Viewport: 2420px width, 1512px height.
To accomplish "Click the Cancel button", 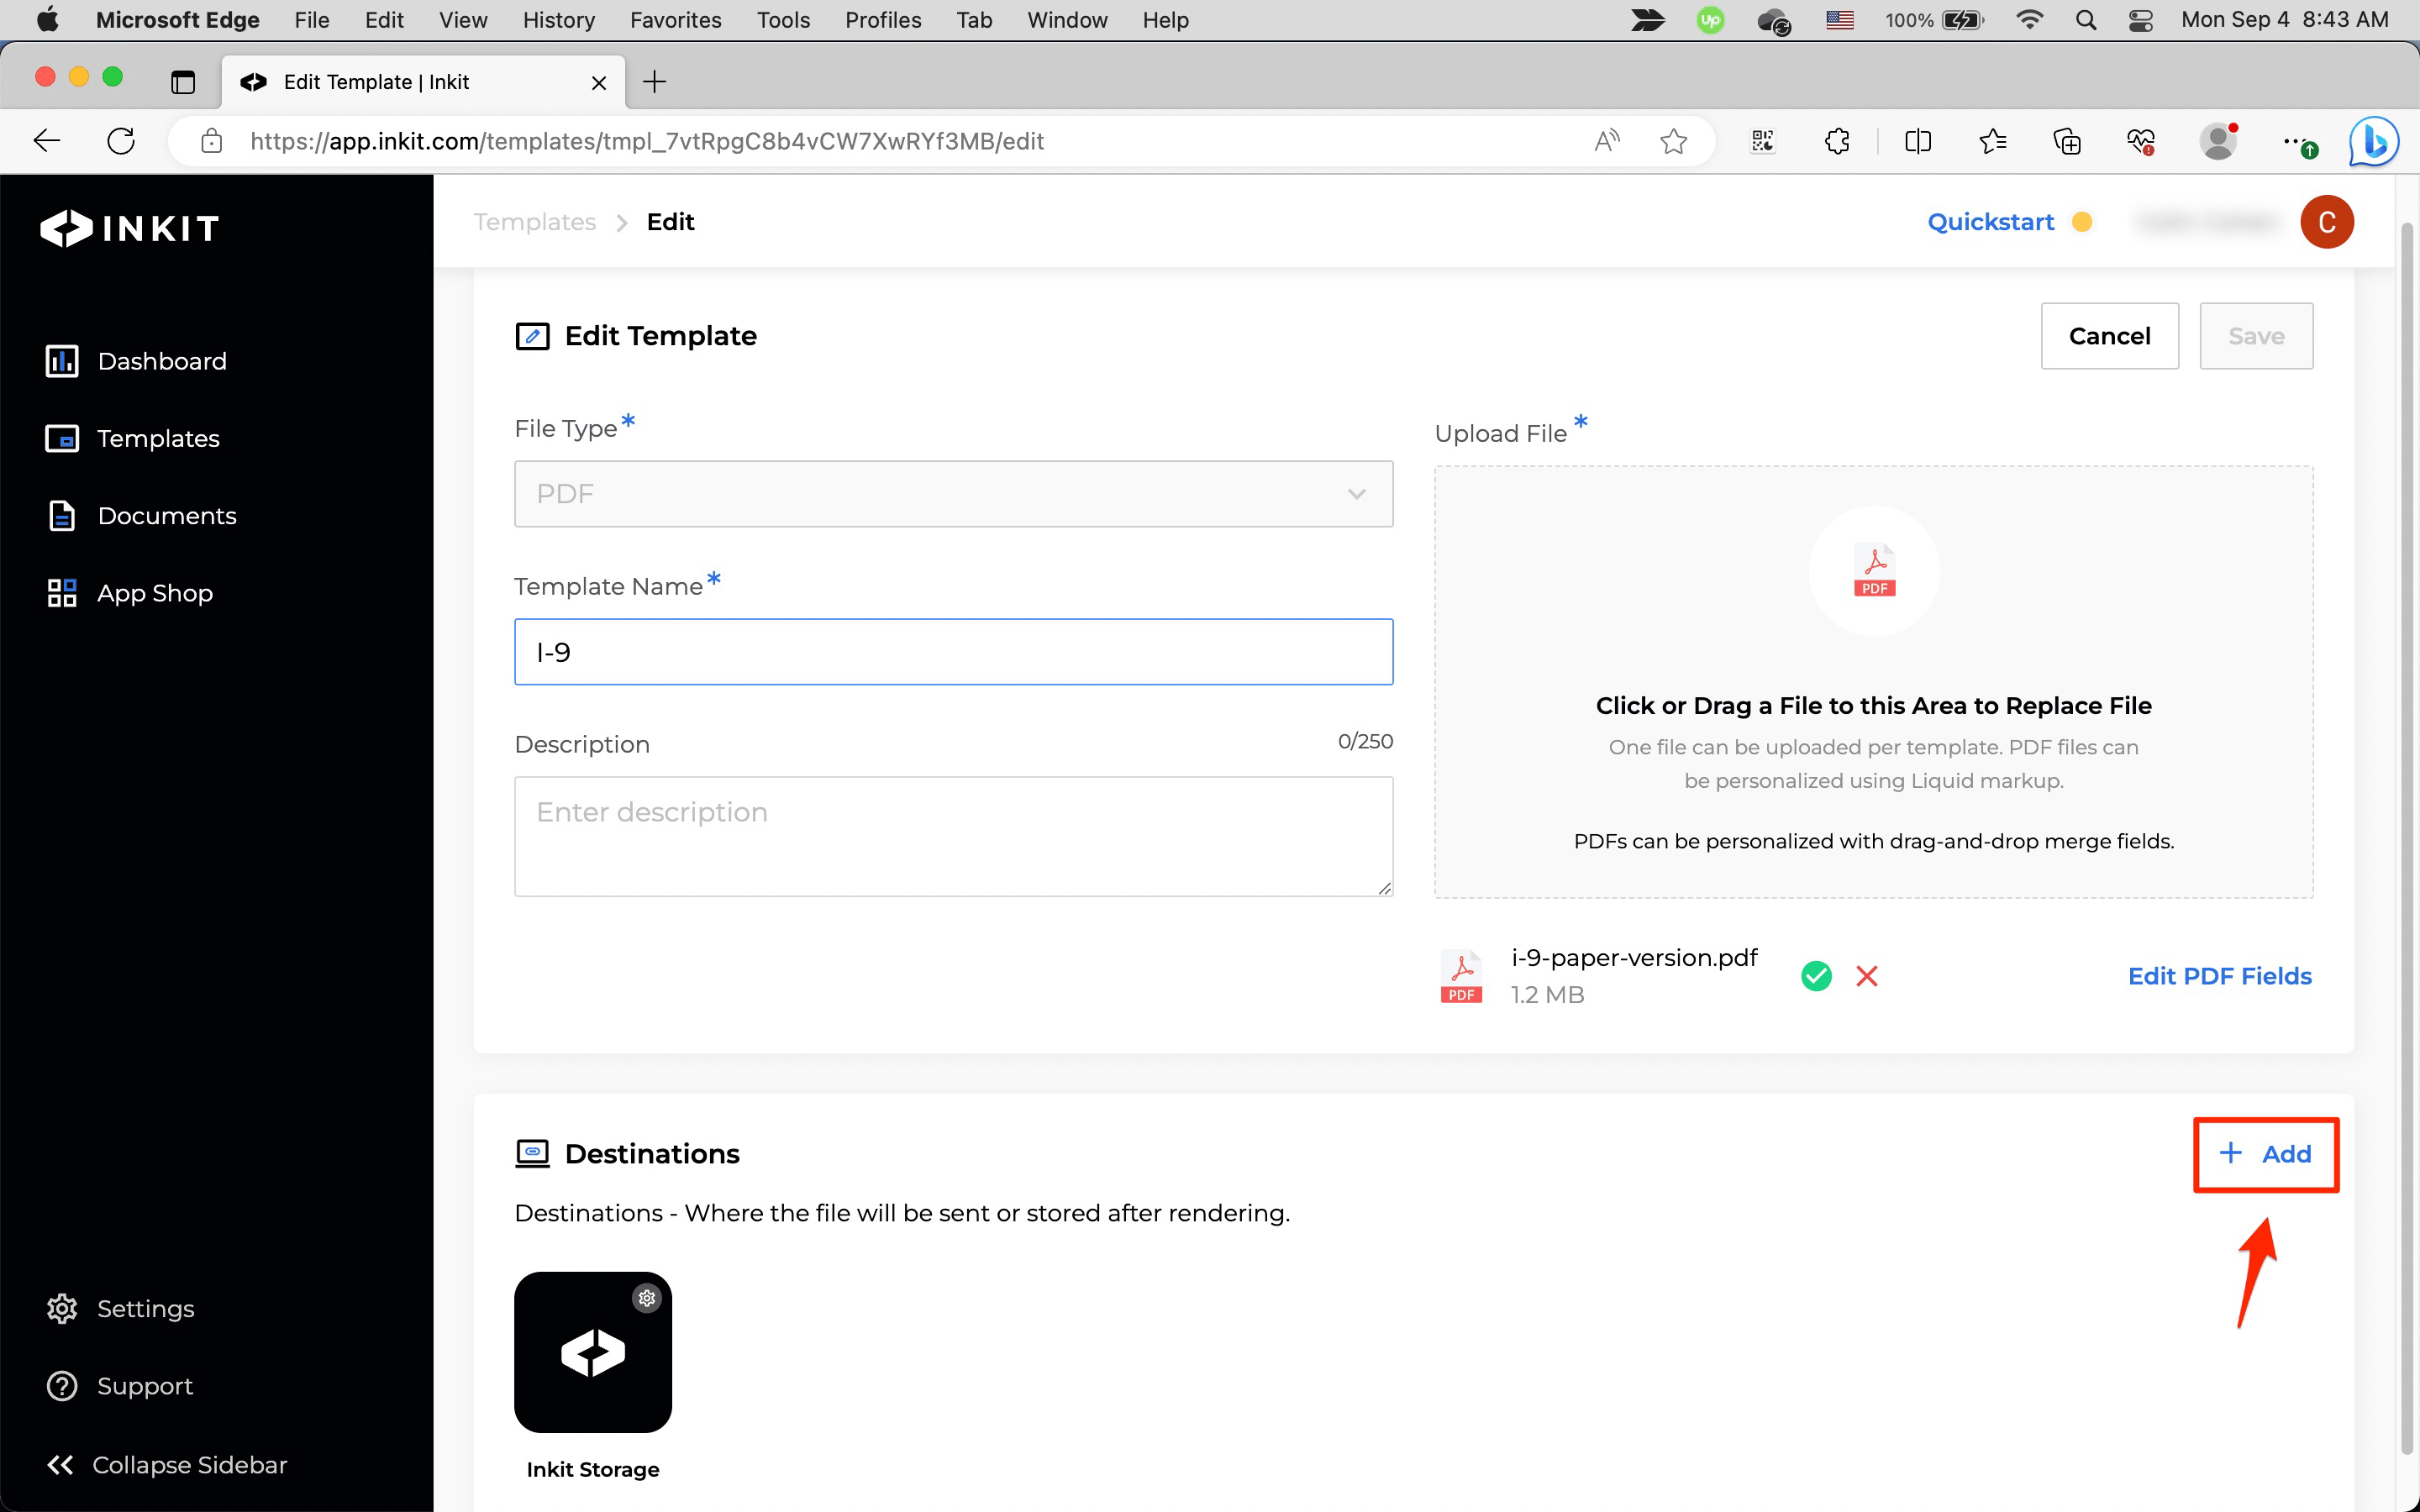I will tap(2108, 336).
